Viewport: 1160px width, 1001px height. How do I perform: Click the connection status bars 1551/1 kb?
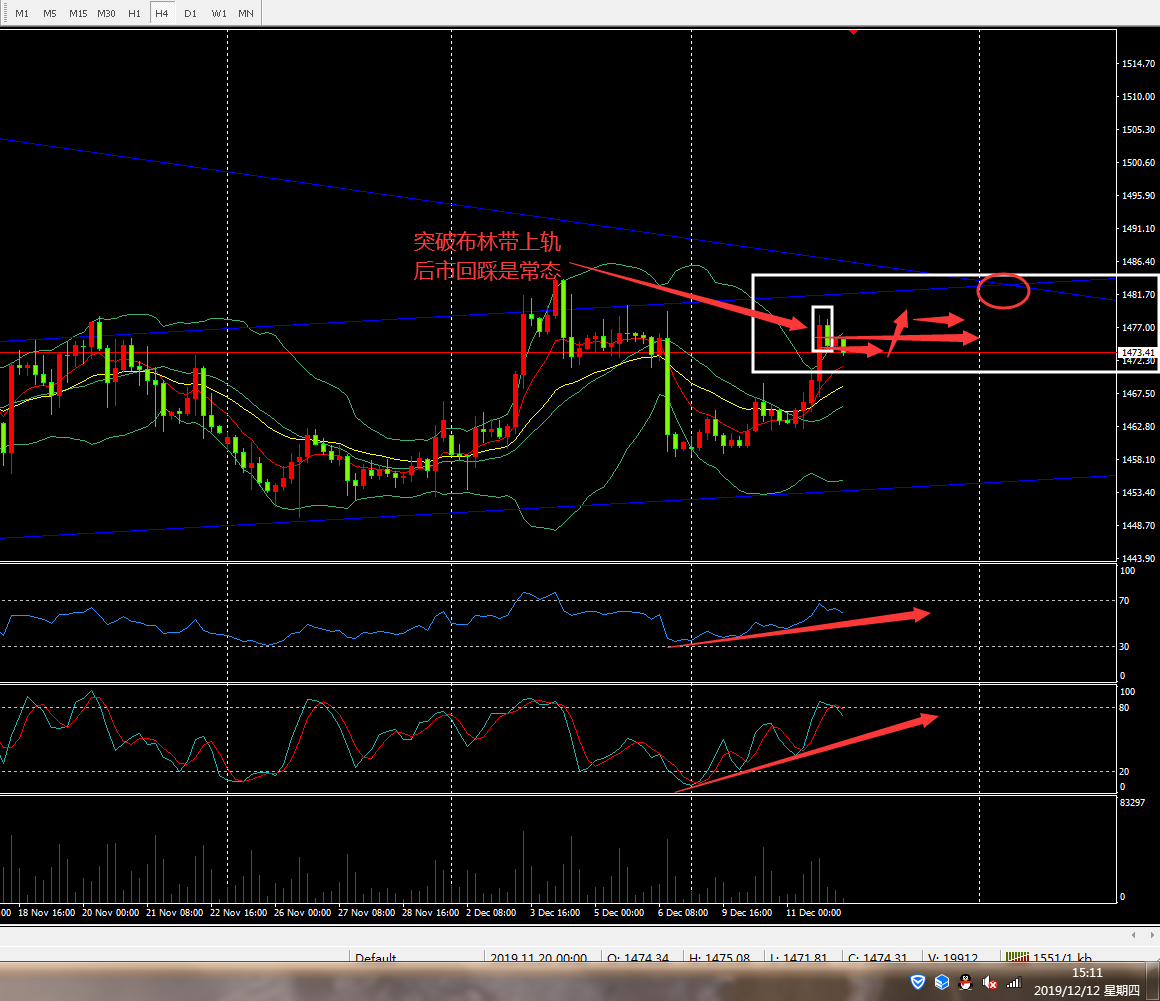(1048, 957)
